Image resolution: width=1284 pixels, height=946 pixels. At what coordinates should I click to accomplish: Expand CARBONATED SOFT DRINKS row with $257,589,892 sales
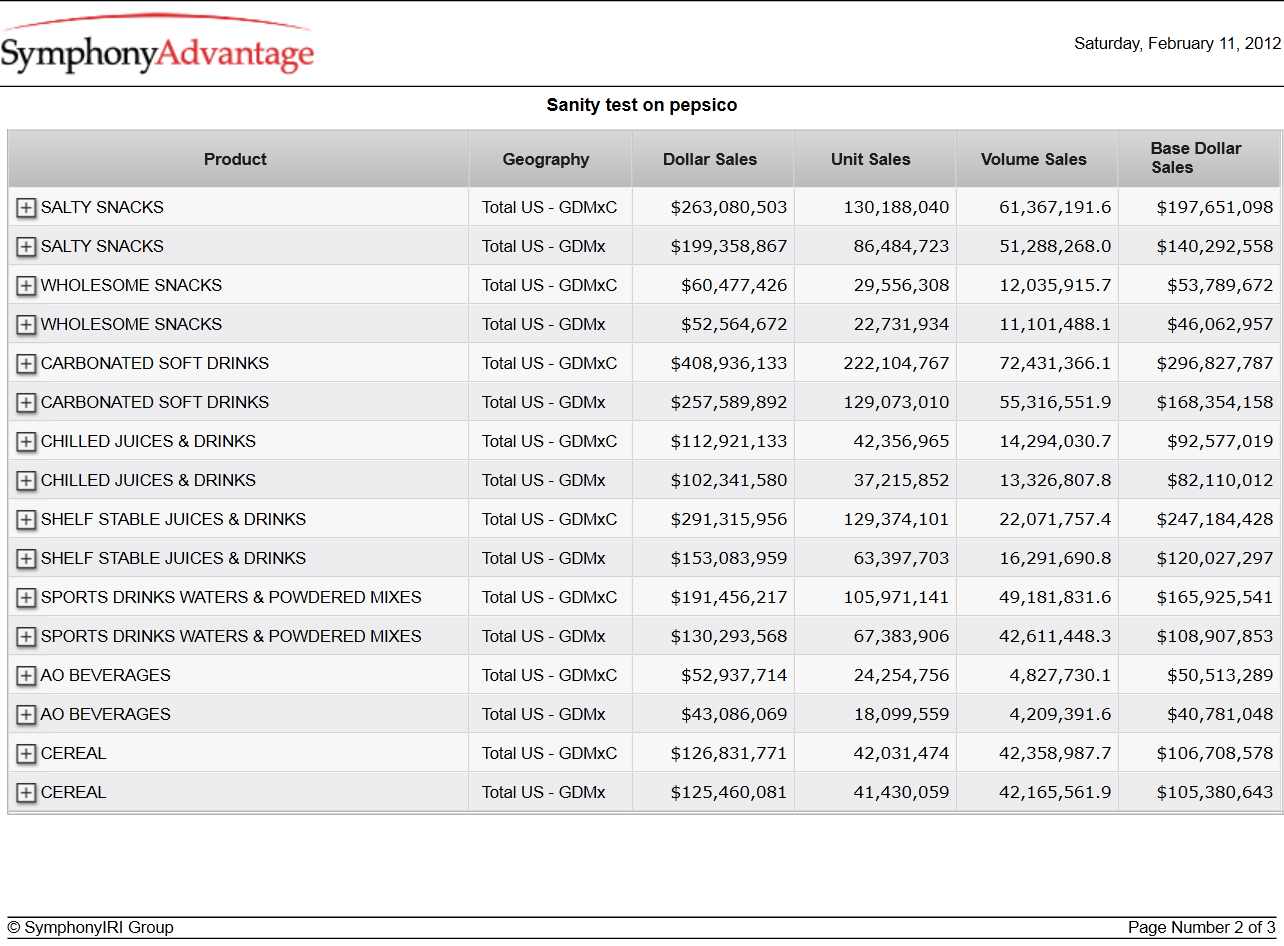pyautogui.click(x=26, y=403)
